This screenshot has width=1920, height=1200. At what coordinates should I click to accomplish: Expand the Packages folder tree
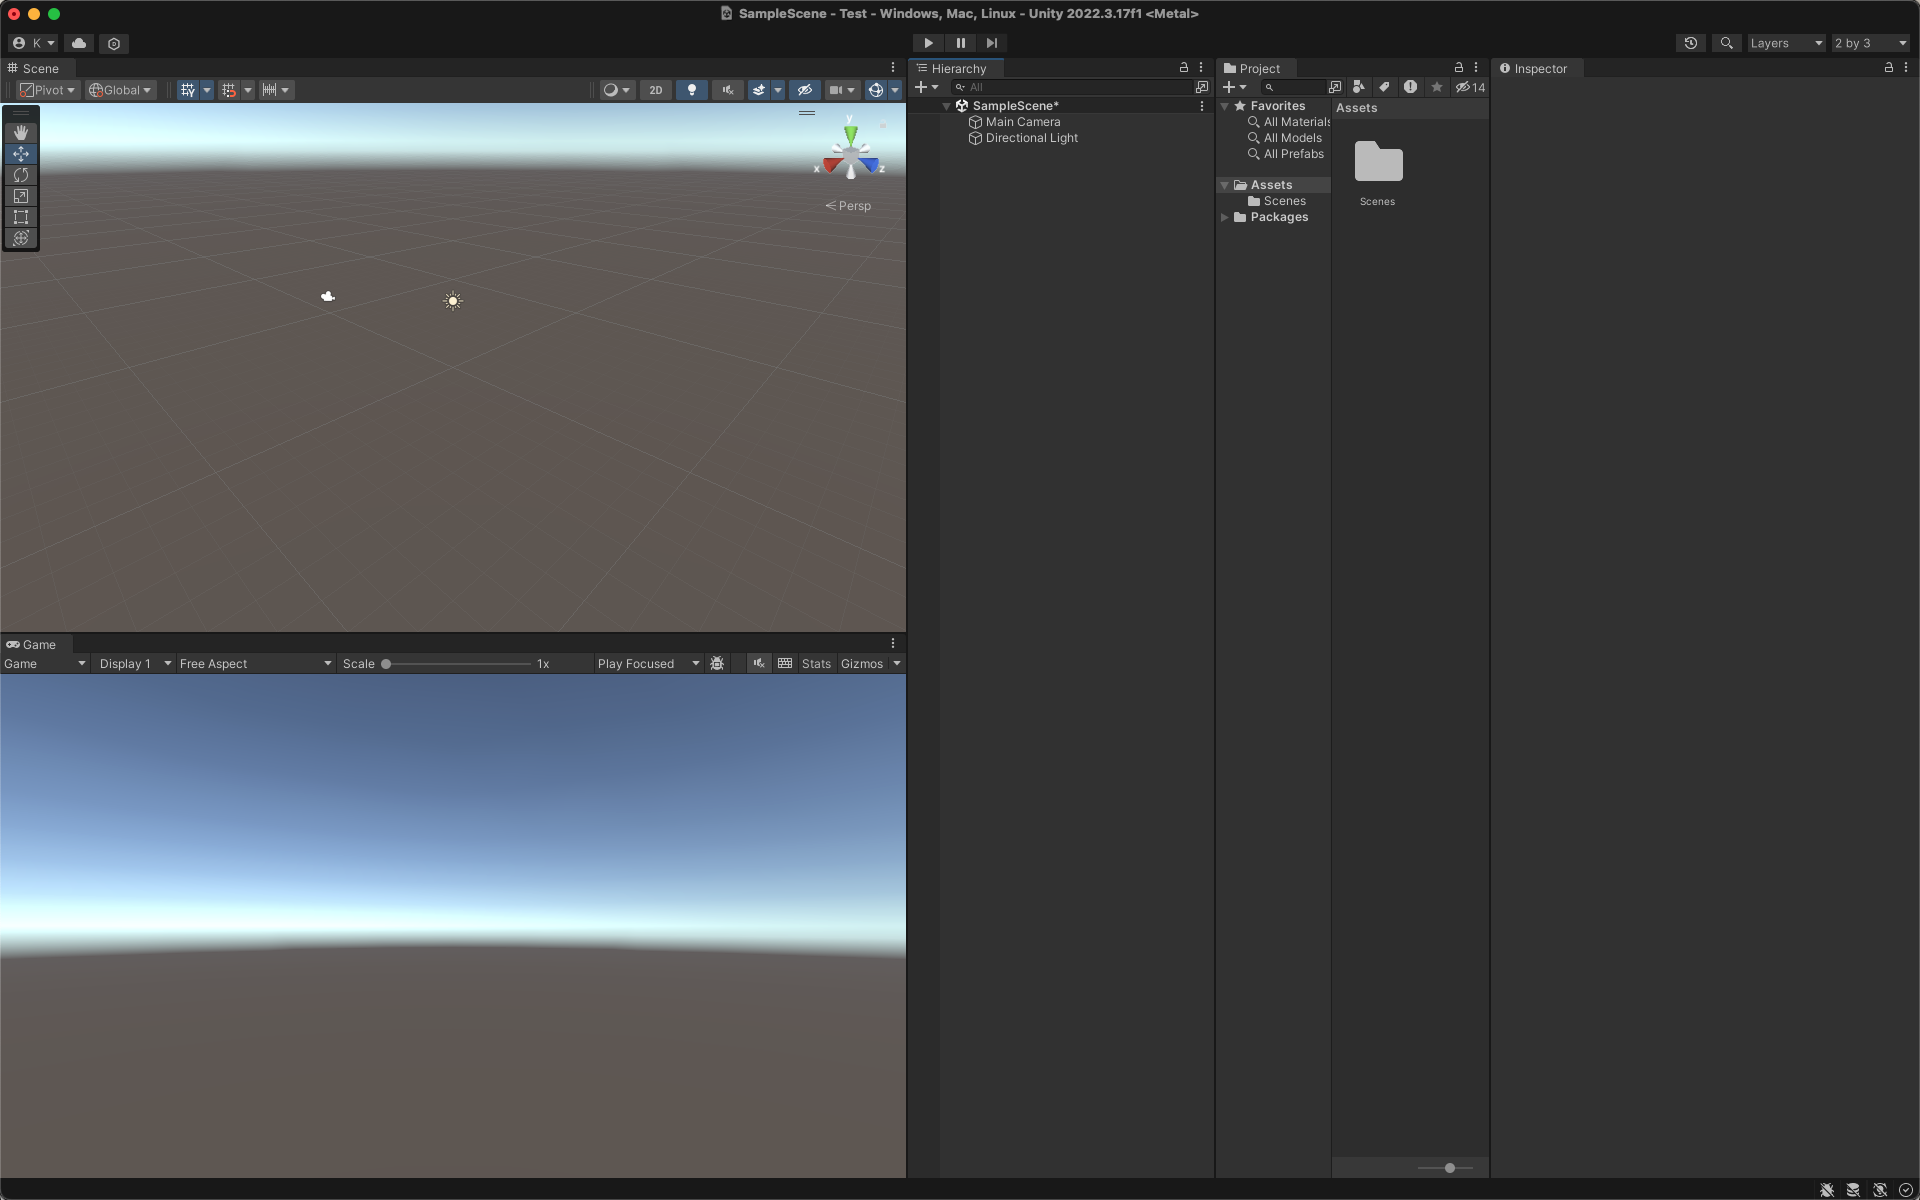point(1225,217)
